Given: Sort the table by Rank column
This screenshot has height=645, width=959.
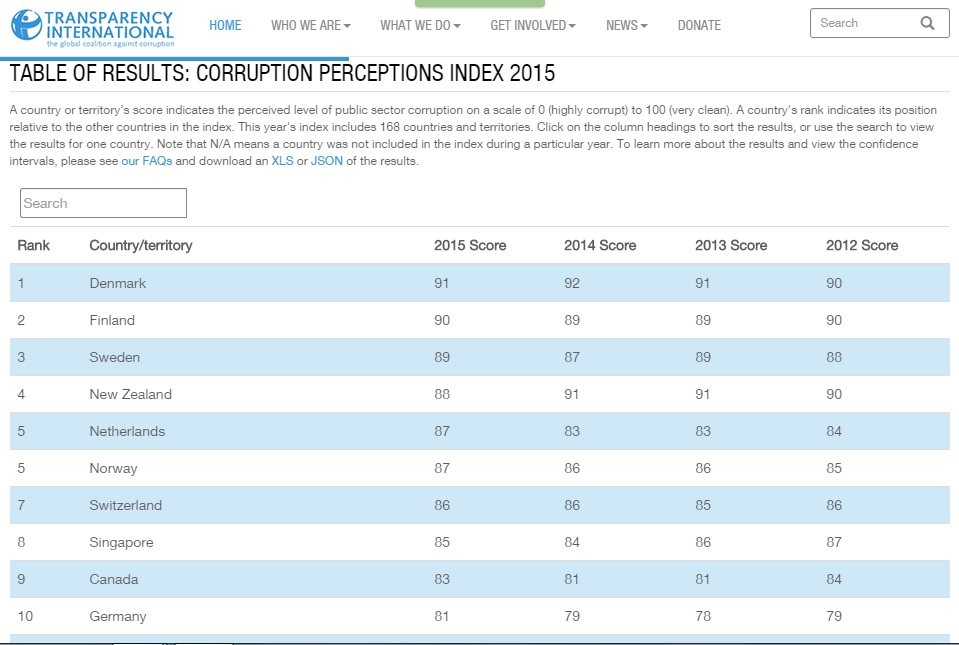Looking at the screenshot, I should pyautogui.click(x=34, y=245).
